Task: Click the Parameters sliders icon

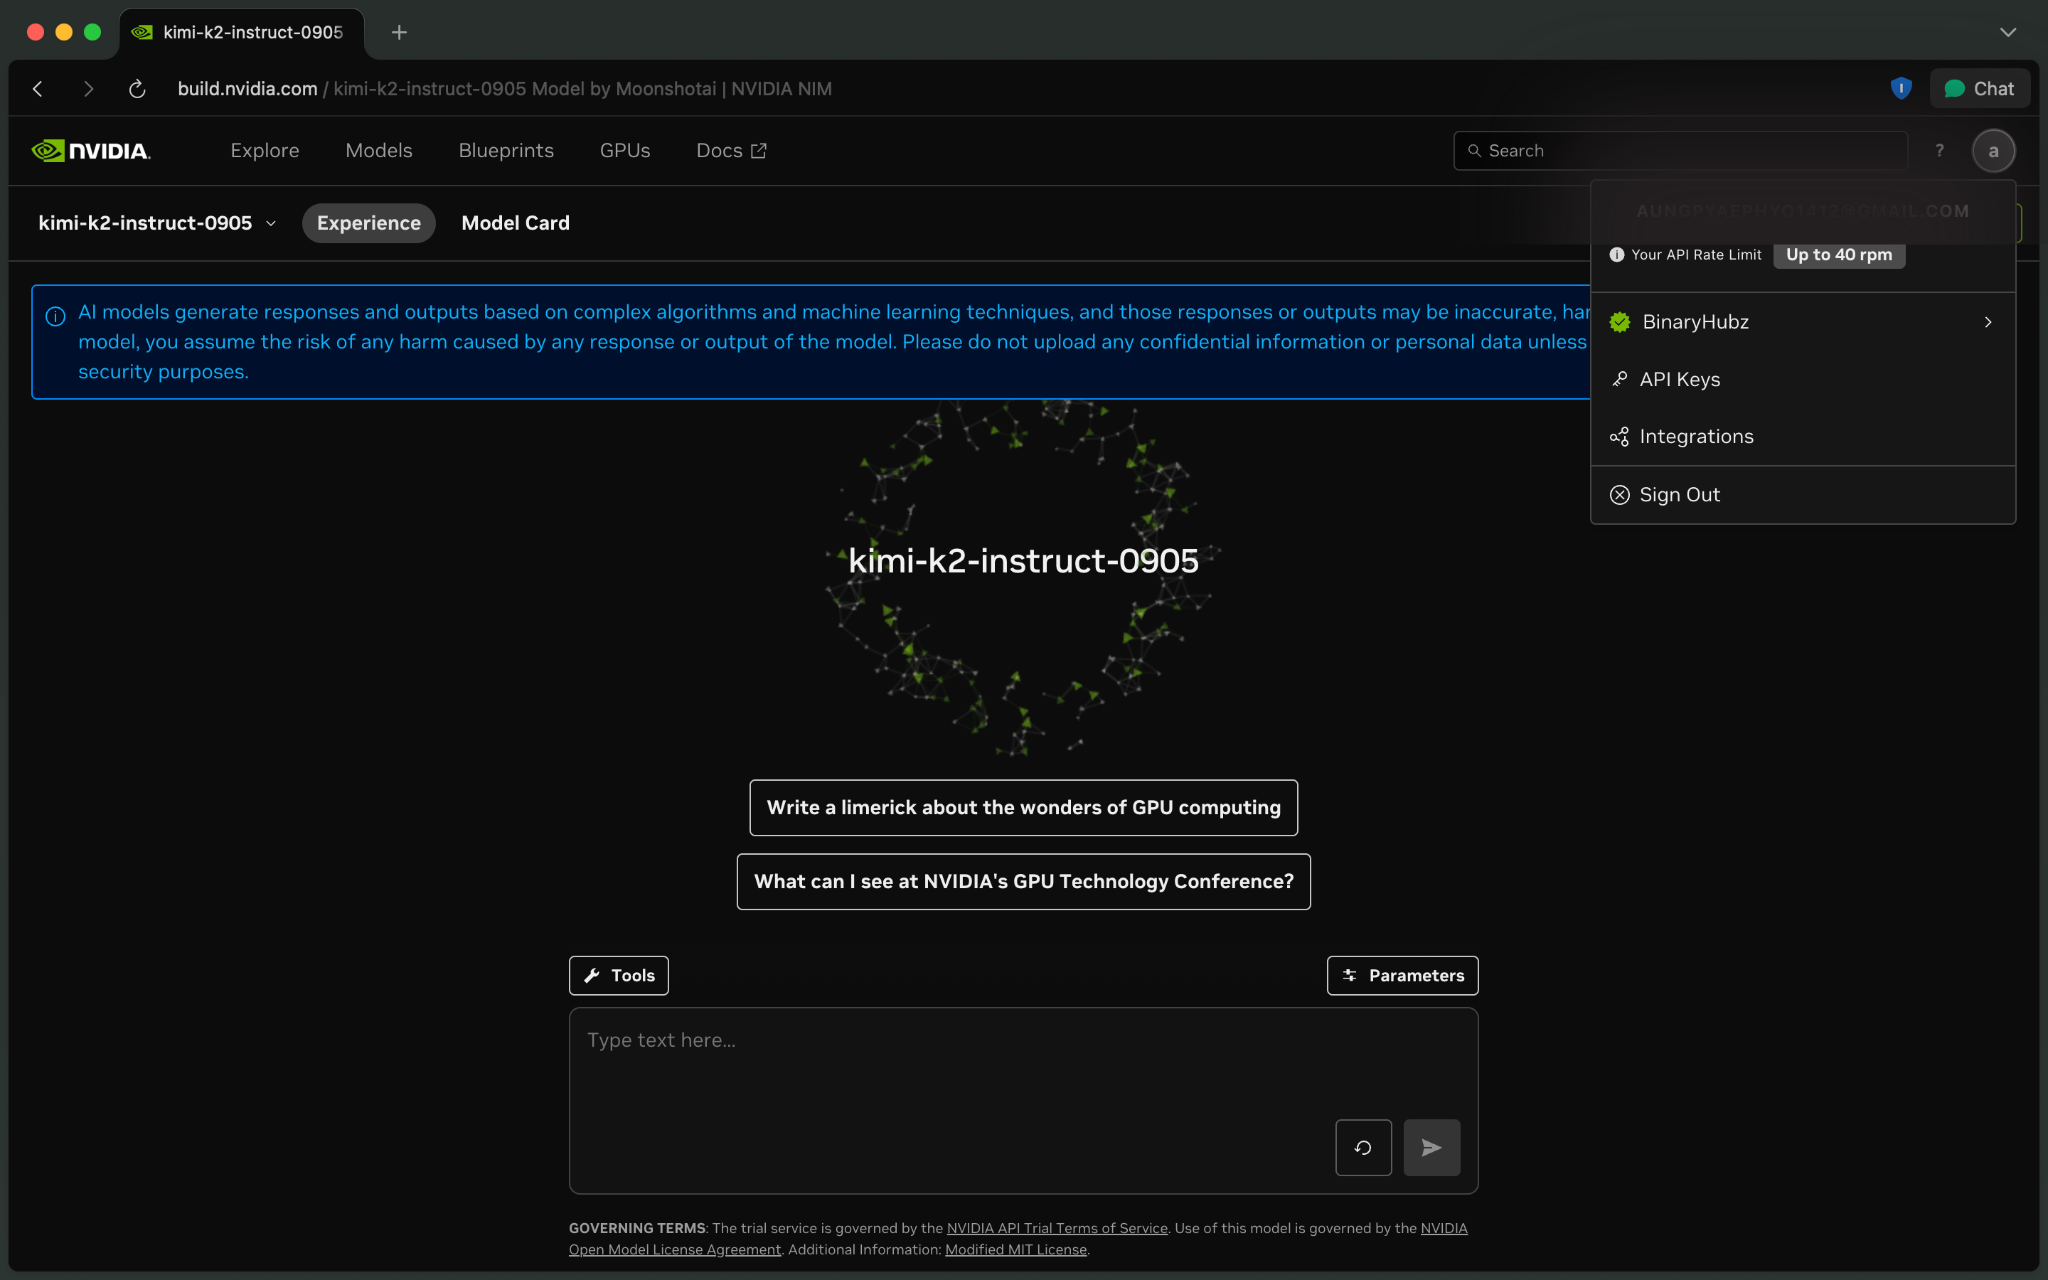Action: (x=1352, y=975)
